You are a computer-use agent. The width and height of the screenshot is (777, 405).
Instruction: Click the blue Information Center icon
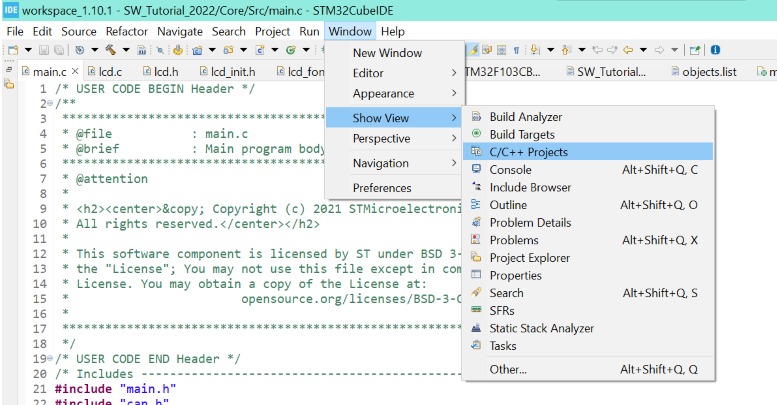(x=716, y=50)
